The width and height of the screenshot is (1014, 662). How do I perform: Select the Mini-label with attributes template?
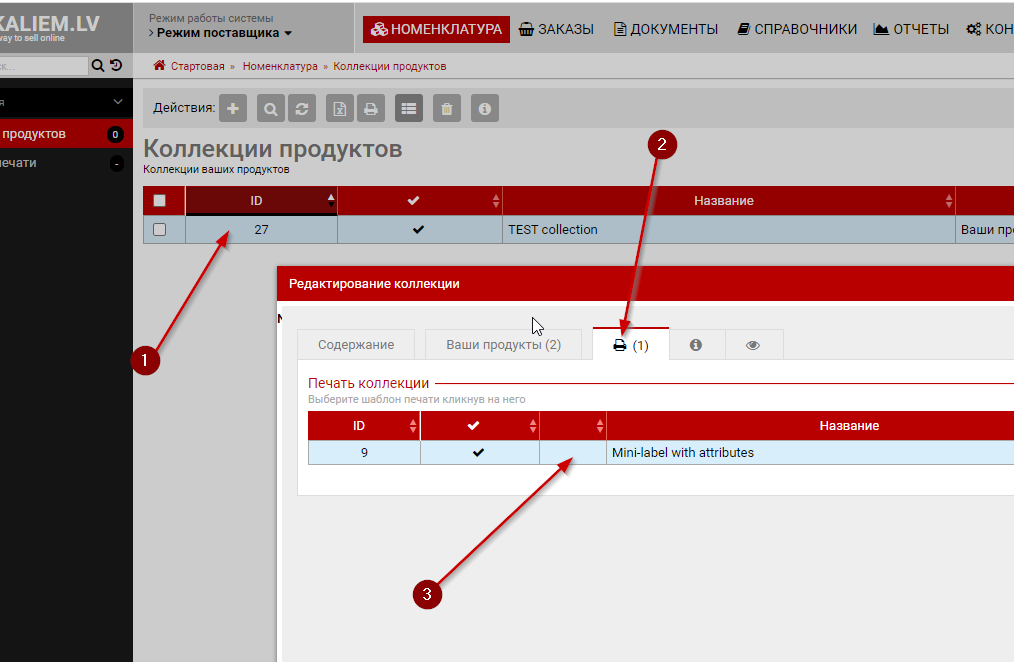click(x=682, y=453)
